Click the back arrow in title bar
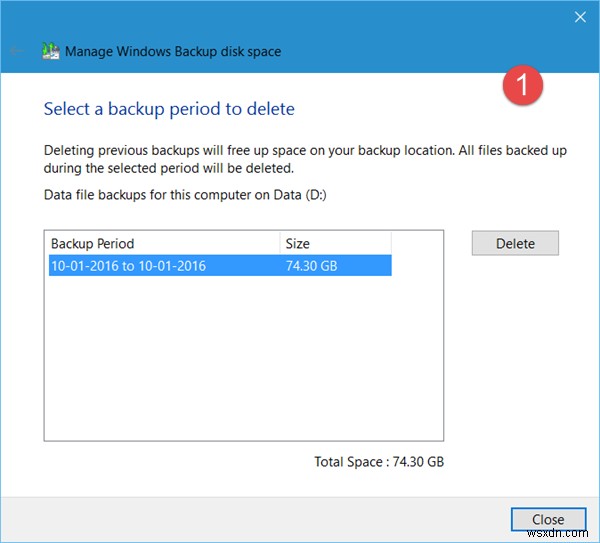Image resolution: width=600 pixels, height=543 pixels. (16, 51)
